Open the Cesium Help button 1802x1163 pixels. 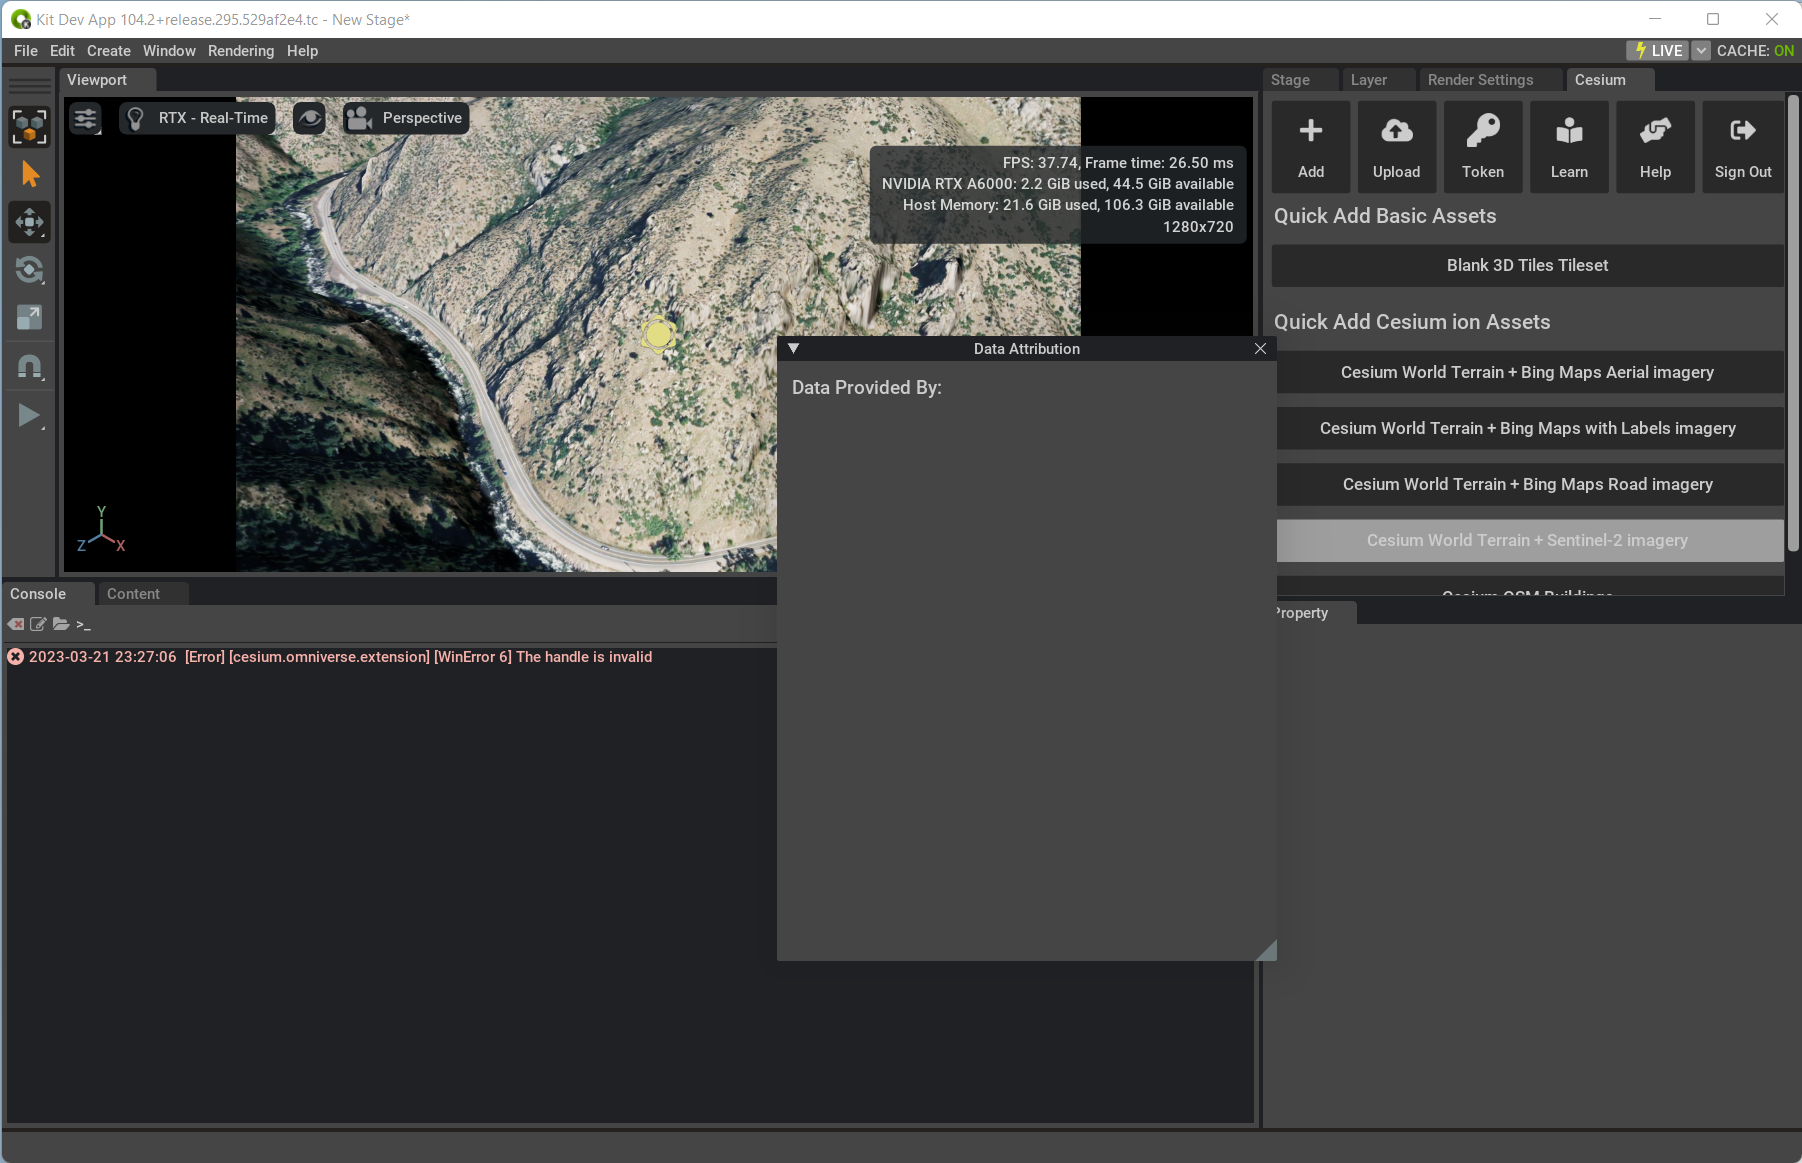click(x=1655, y=147)
